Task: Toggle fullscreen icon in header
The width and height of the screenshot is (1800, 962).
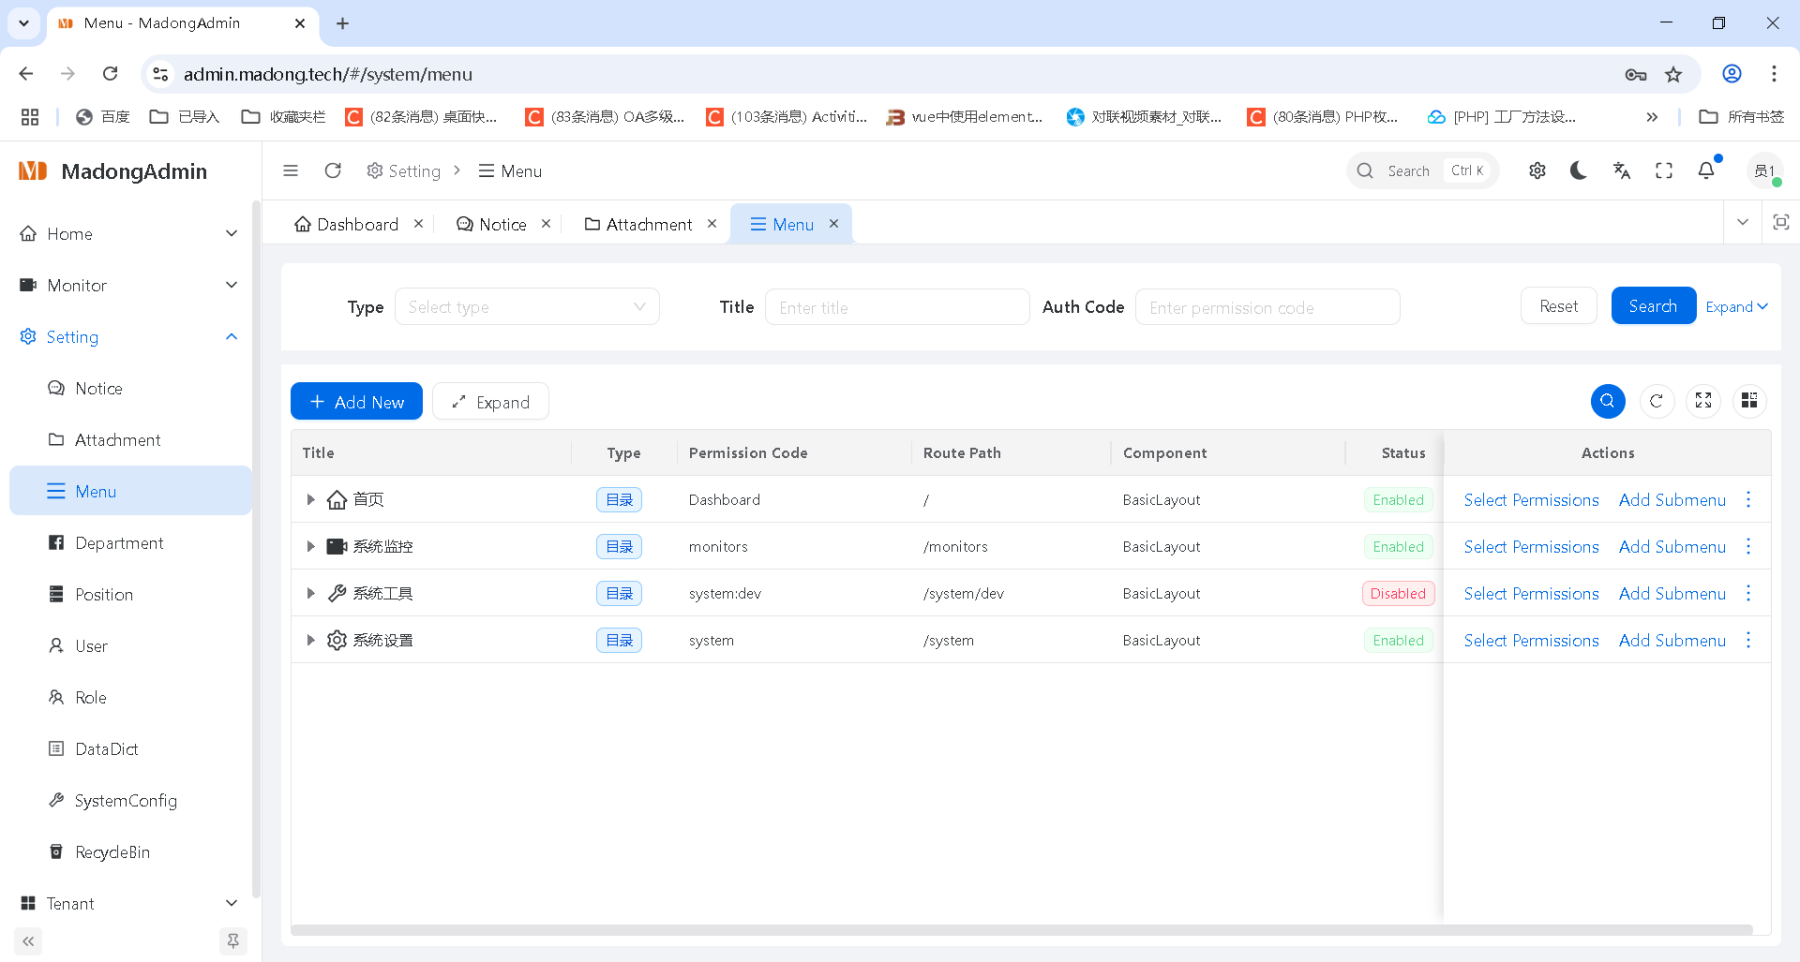Action: coord(1664,171)
